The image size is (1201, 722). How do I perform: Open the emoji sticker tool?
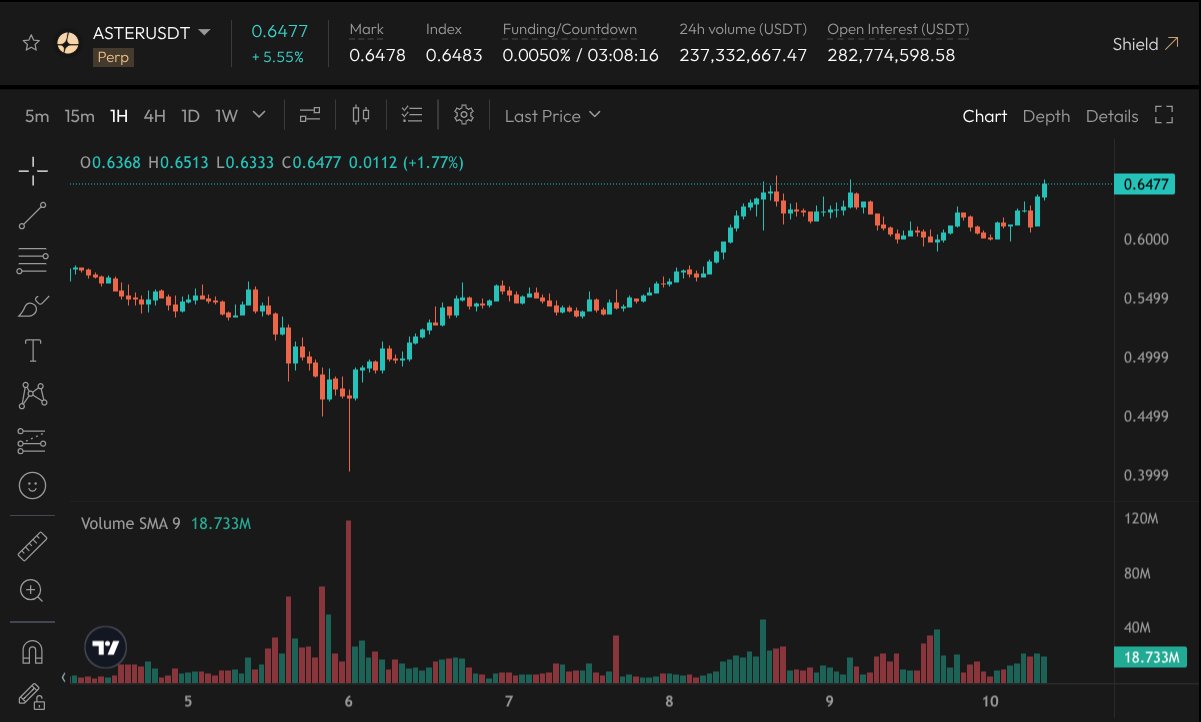click(x=33, y=486)
